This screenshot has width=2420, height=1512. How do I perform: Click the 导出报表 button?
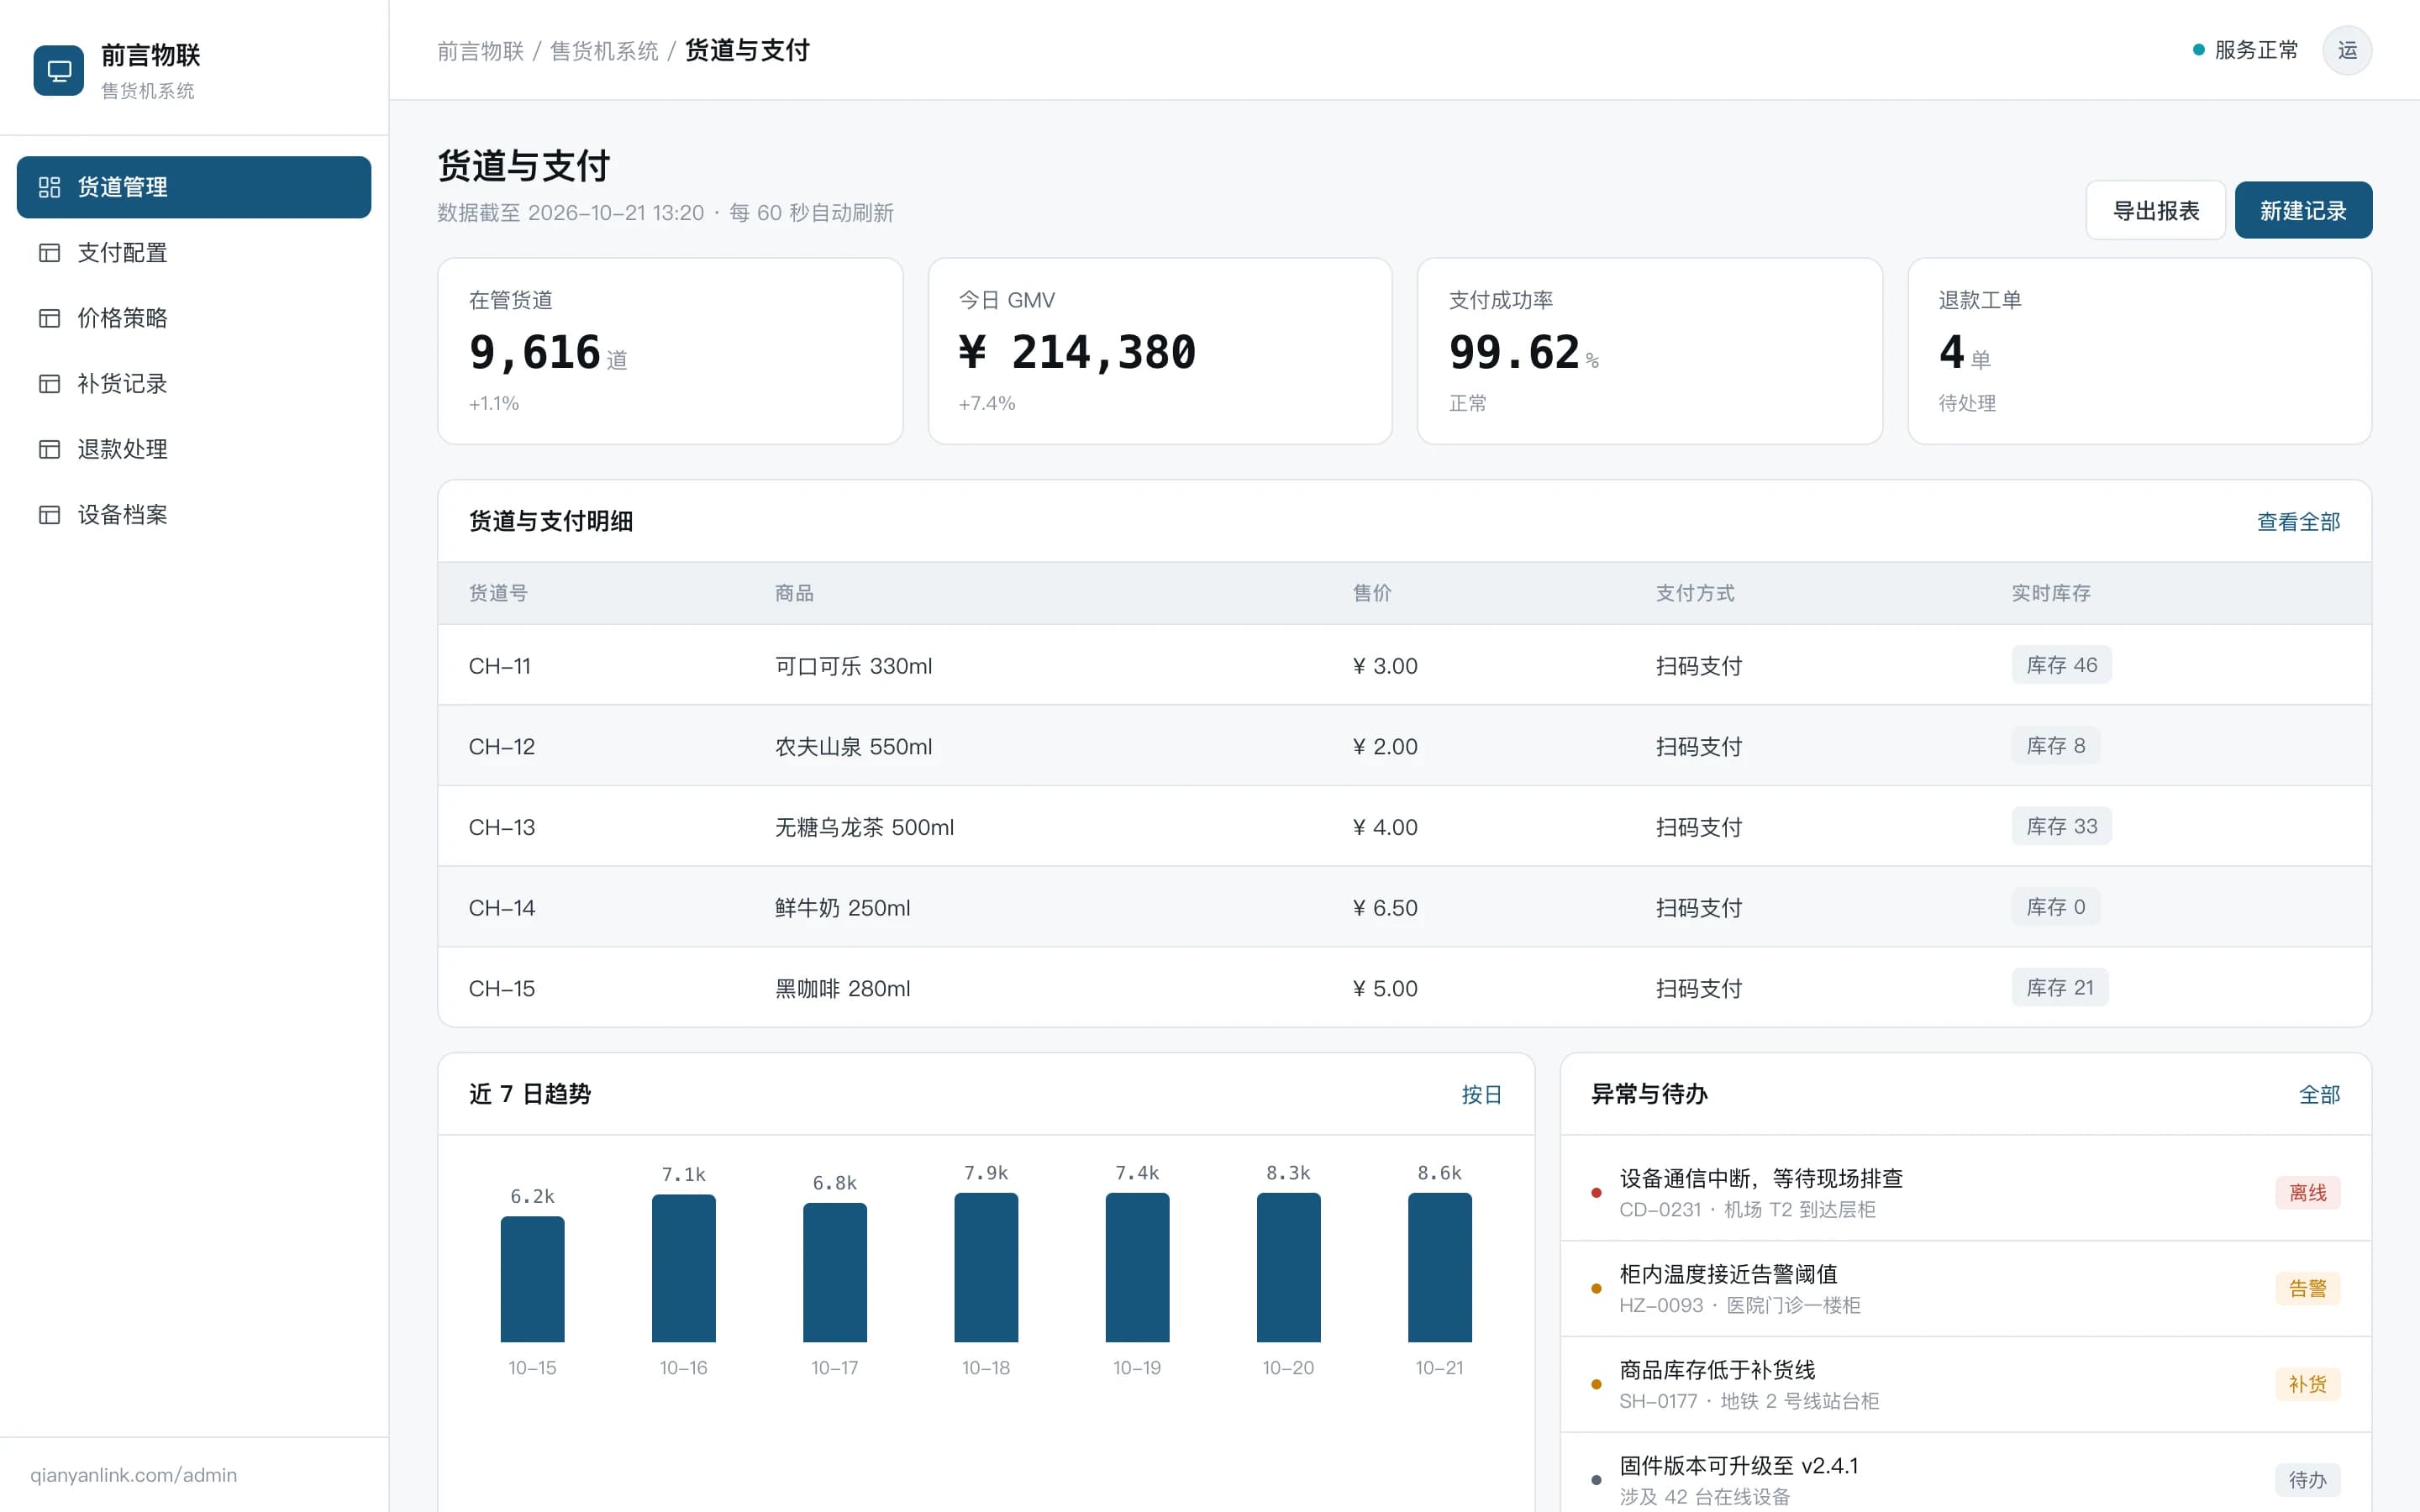2155,210
